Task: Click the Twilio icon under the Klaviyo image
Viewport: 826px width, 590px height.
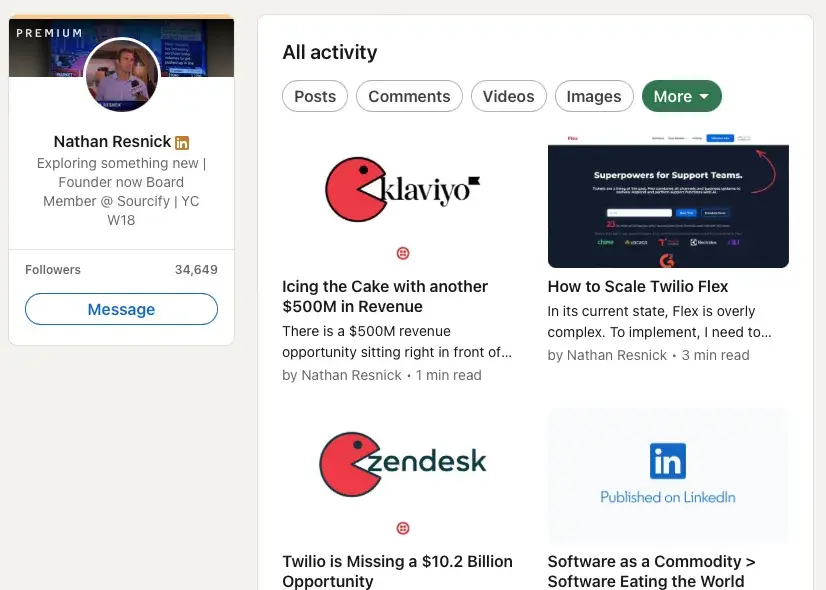Action: (x=403, y=253)
